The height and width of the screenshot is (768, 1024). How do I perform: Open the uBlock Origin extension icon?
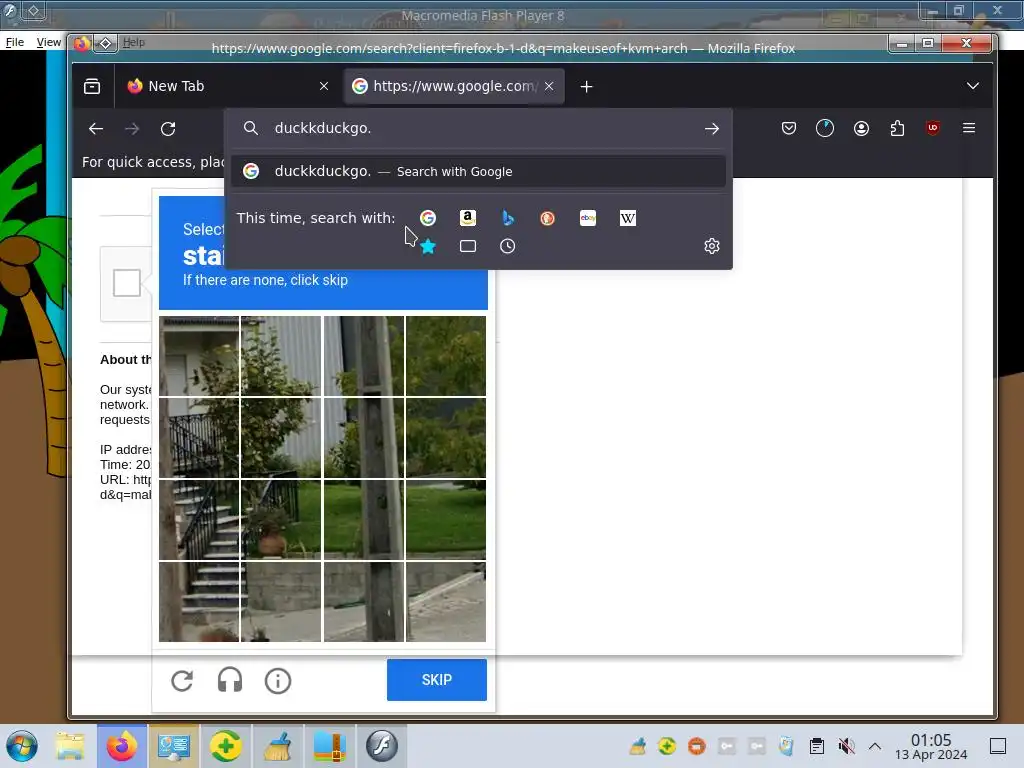click(x=933, y=129)
